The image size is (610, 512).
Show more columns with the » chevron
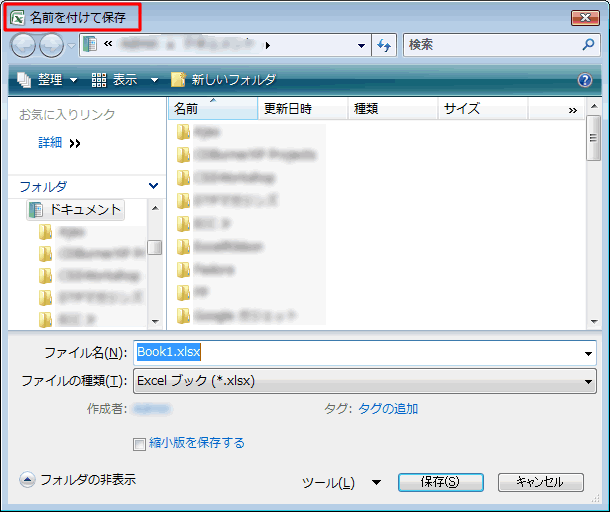[x=572, y=110]
